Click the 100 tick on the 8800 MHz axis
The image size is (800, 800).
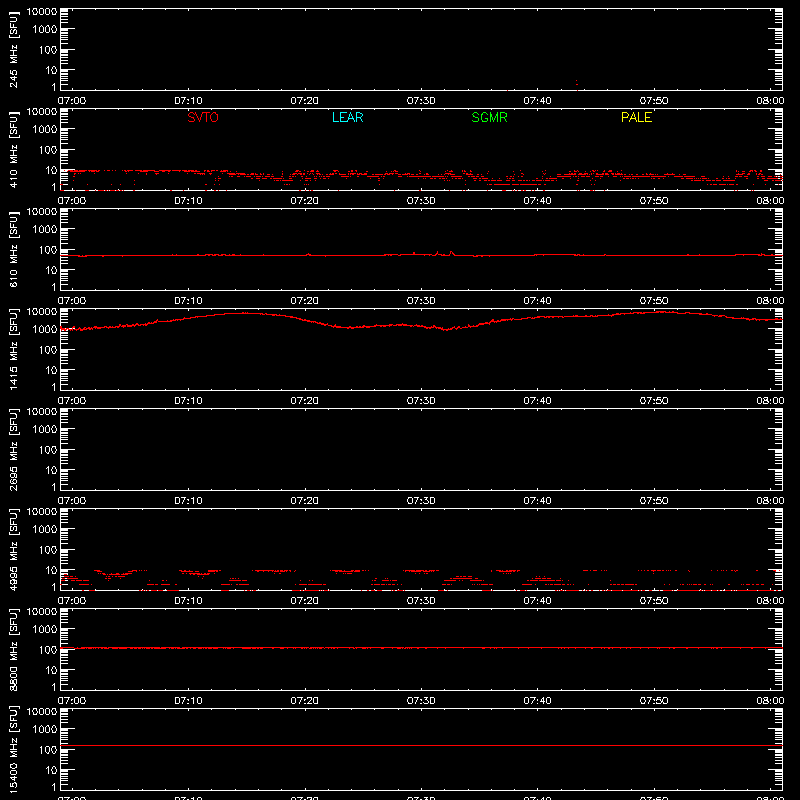(48, 649)
